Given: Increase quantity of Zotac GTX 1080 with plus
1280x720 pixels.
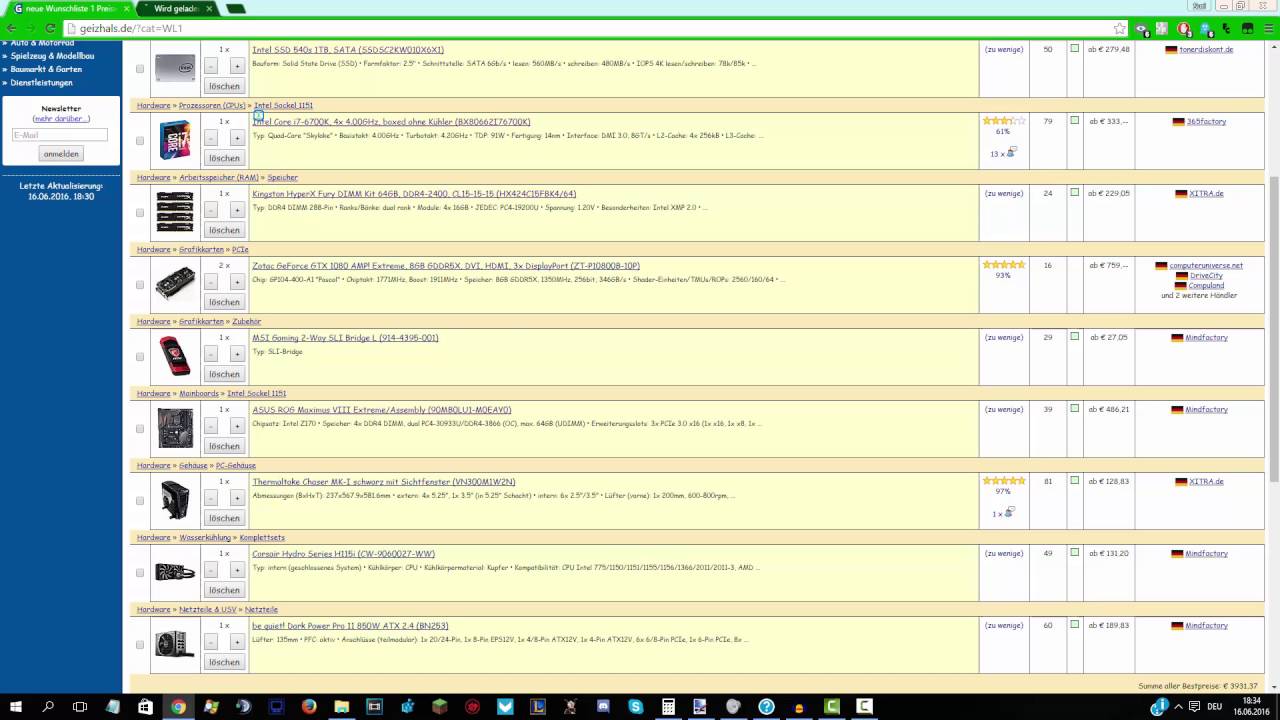Looking at the screenshot, I should [x=237, y=282].
